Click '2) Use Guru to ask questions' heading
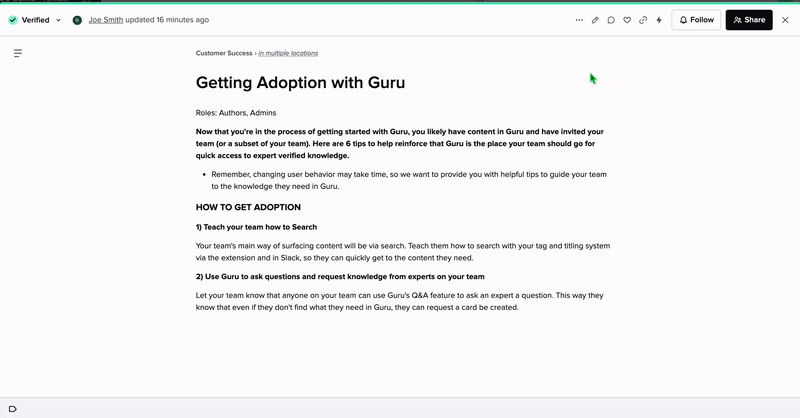This screenshot has width=800, height=418. pyautogui.click(x=340, y=277)
